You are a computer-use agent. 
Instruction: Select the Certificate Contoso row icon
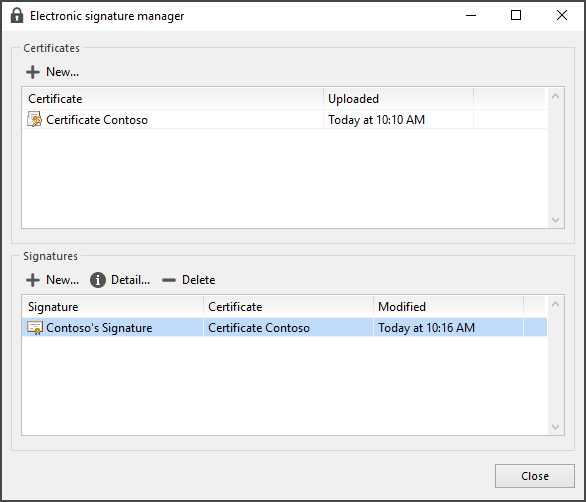34,120
